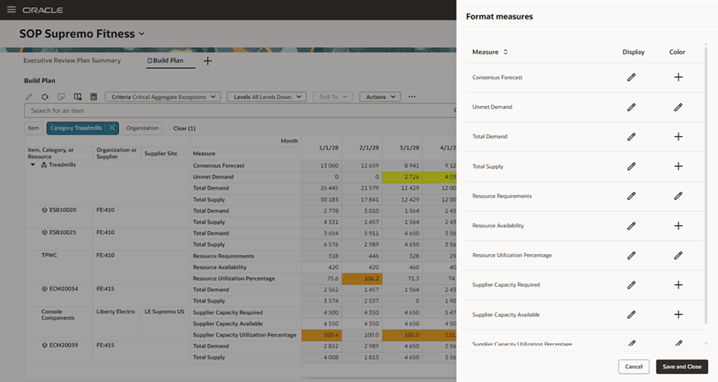Image resolution: width=718 pixels, height=382 pixels.
Task: Edit color for Resource Utilization Percentage
Action: point(678,256)
